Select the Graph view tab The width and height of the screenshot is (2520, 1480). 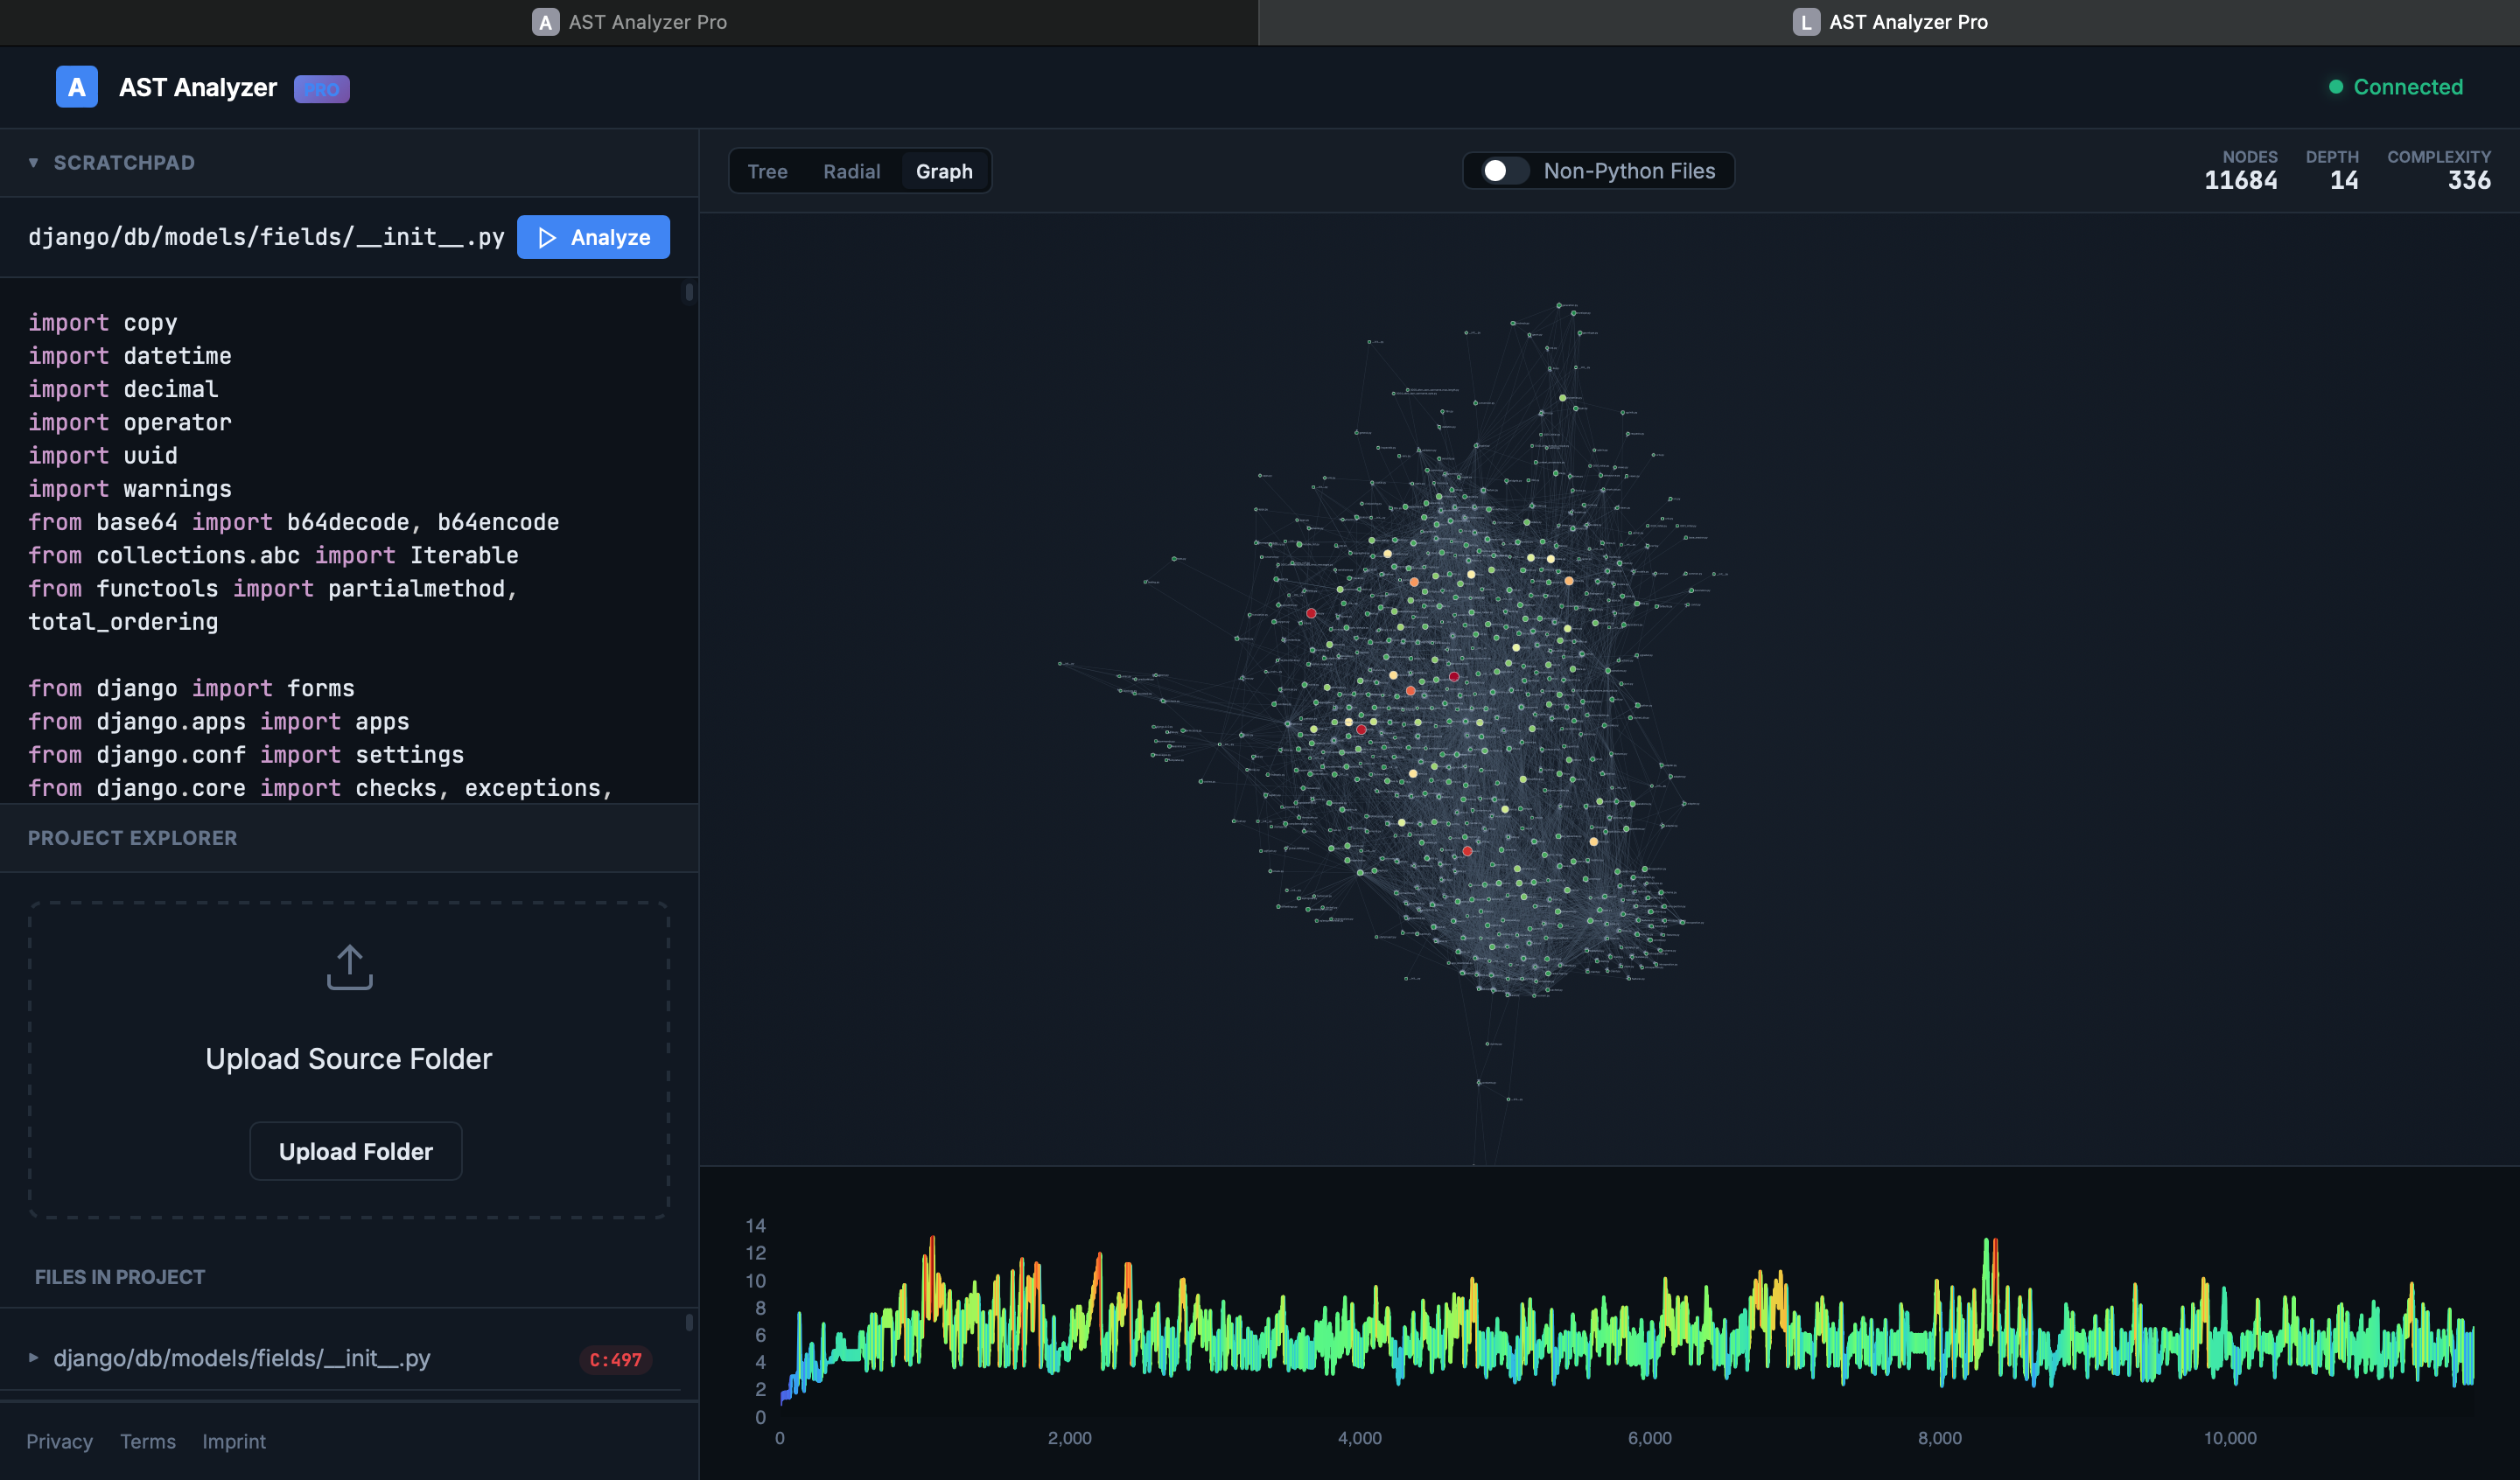point(944,171)
